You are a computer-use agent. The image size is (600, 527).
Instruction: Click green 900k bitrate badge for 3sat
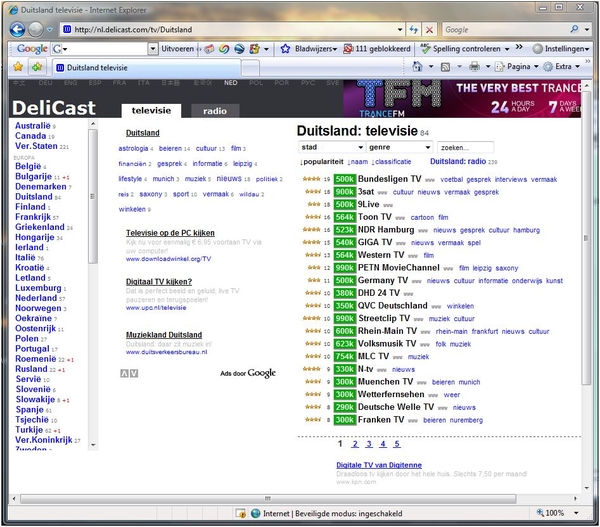345,192
